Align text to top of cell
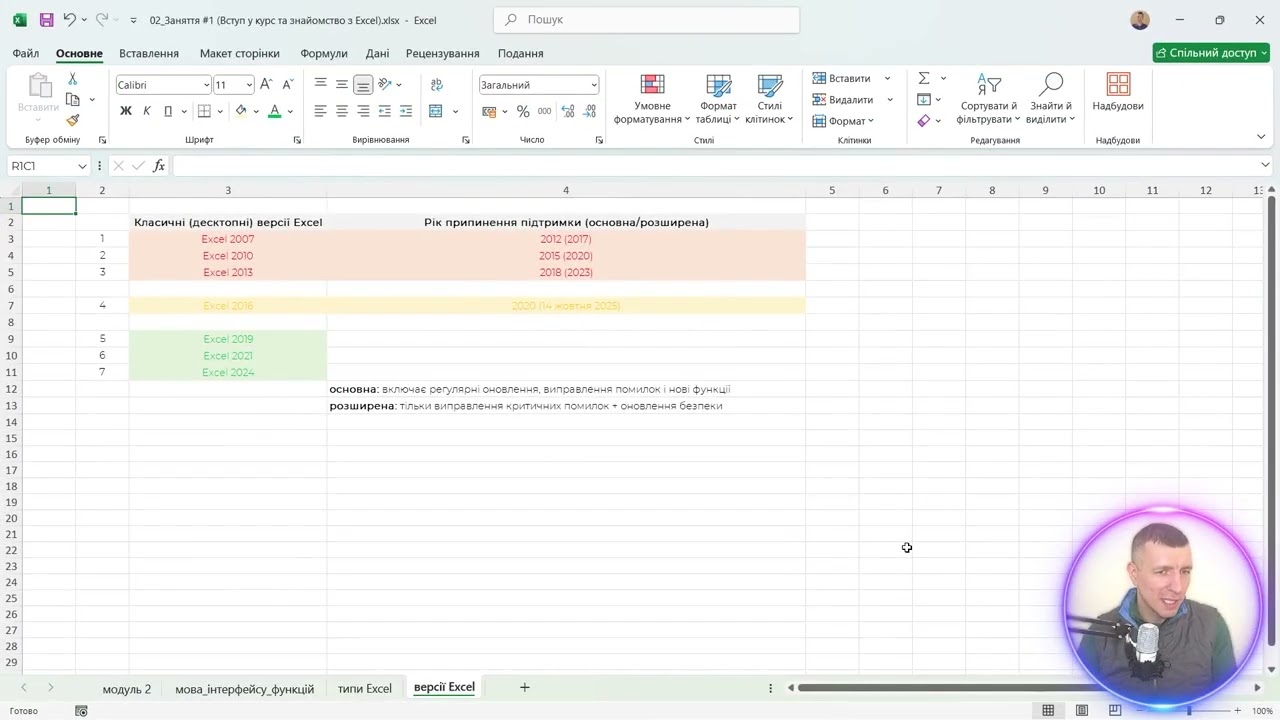The image size is (1280, 720). 321,84
